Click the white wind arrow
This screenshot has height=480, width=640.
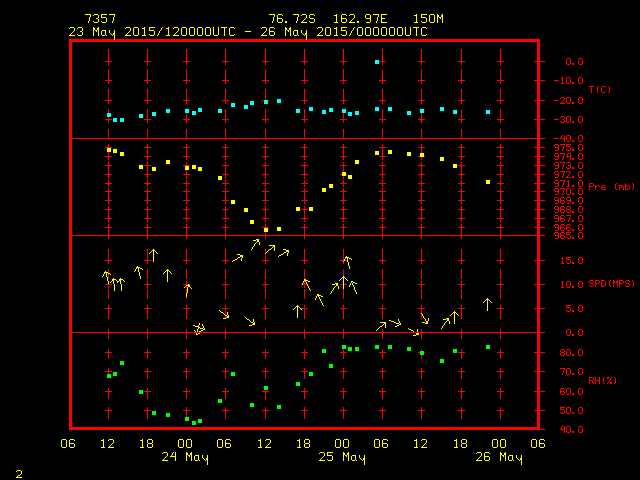[487, 304]
